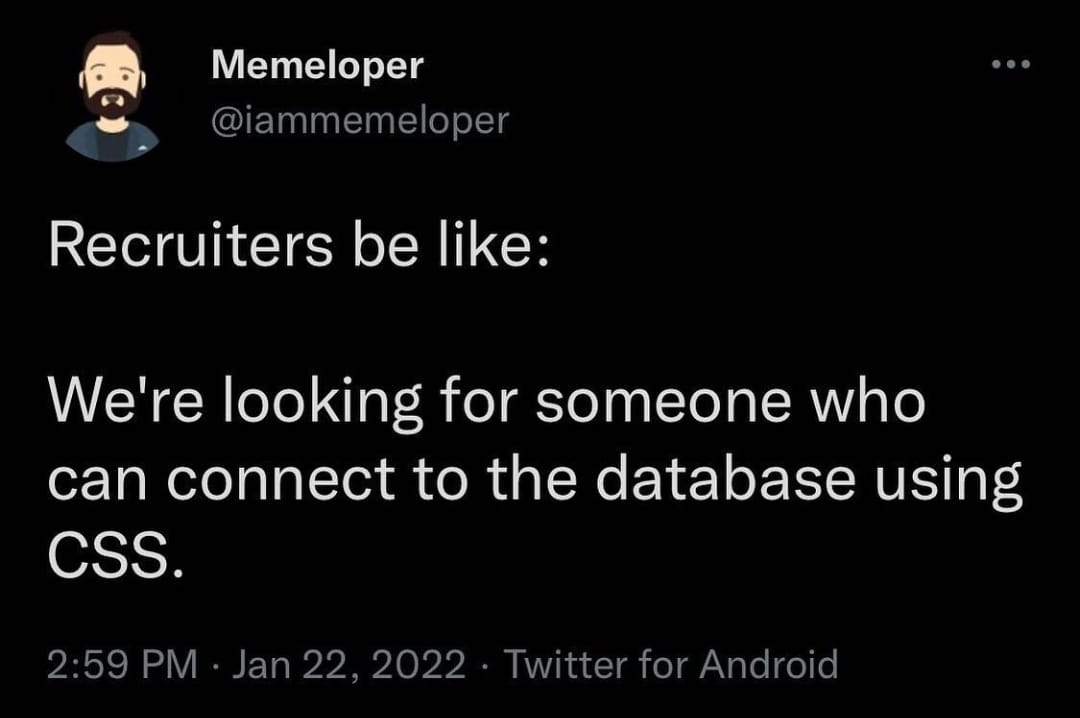Click Memeloper's bearded profile avatar

112,96
